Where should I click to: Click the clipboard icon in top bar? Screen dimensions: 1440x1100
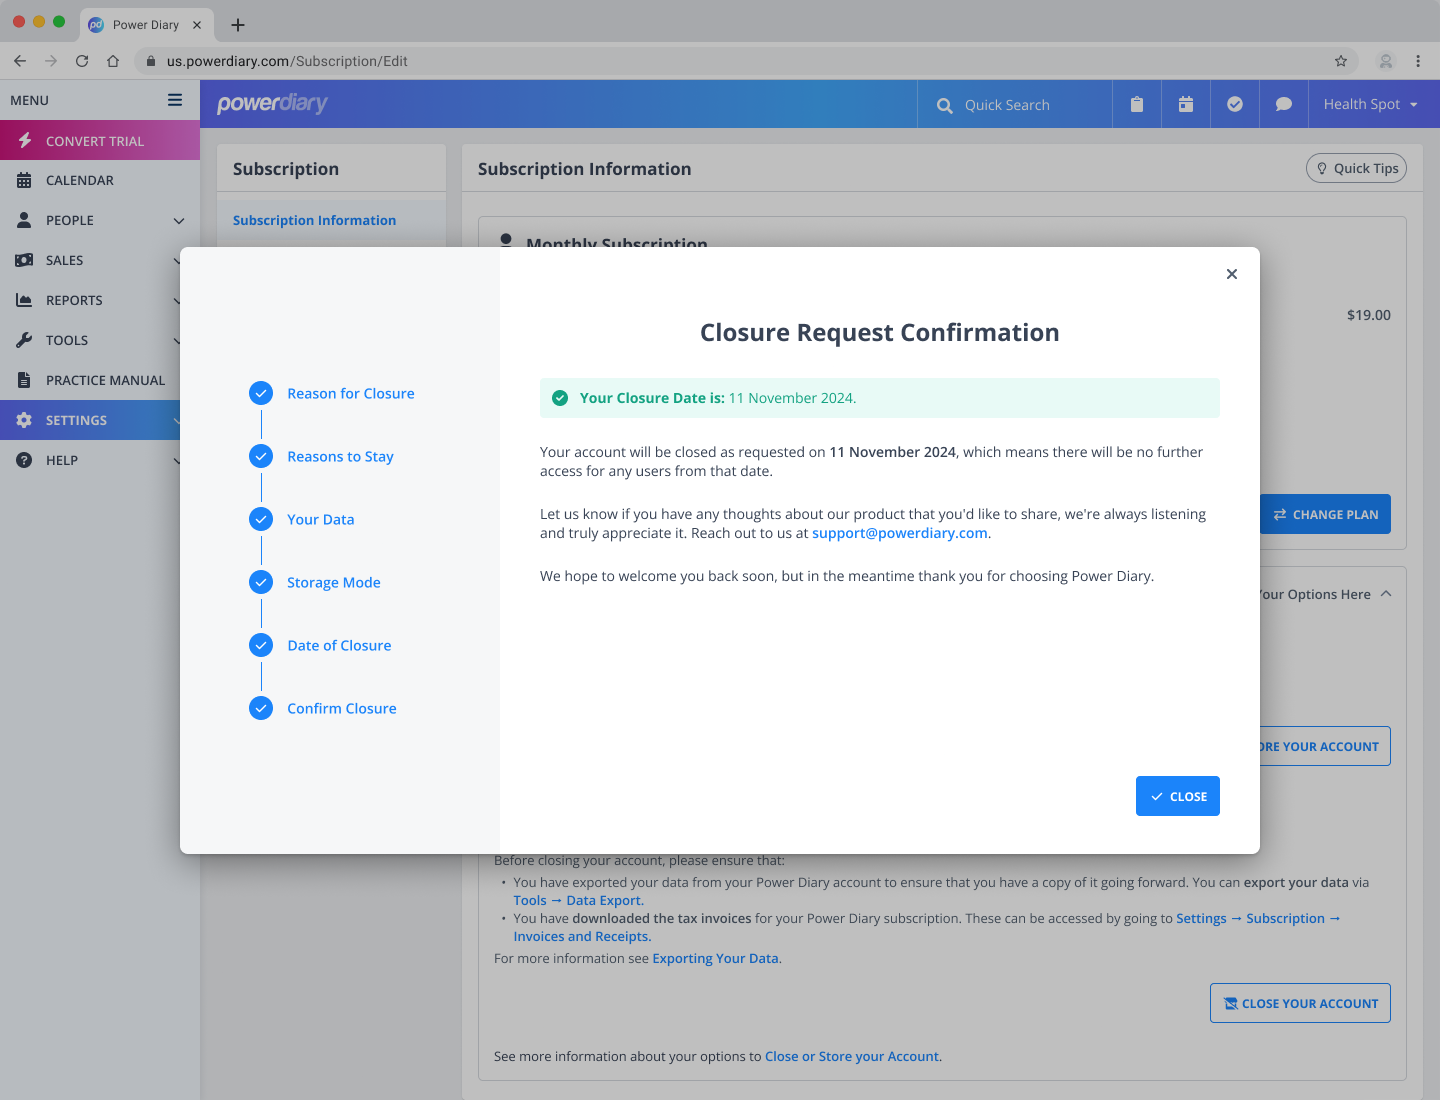point(1137,104)
